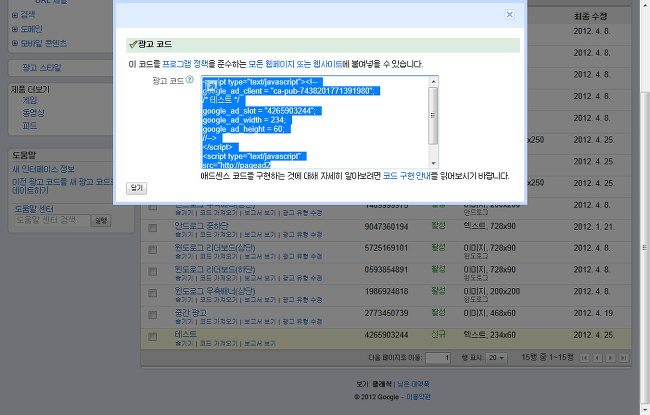
Task: Open the 동영상 product link
Action: click(34, 113)
